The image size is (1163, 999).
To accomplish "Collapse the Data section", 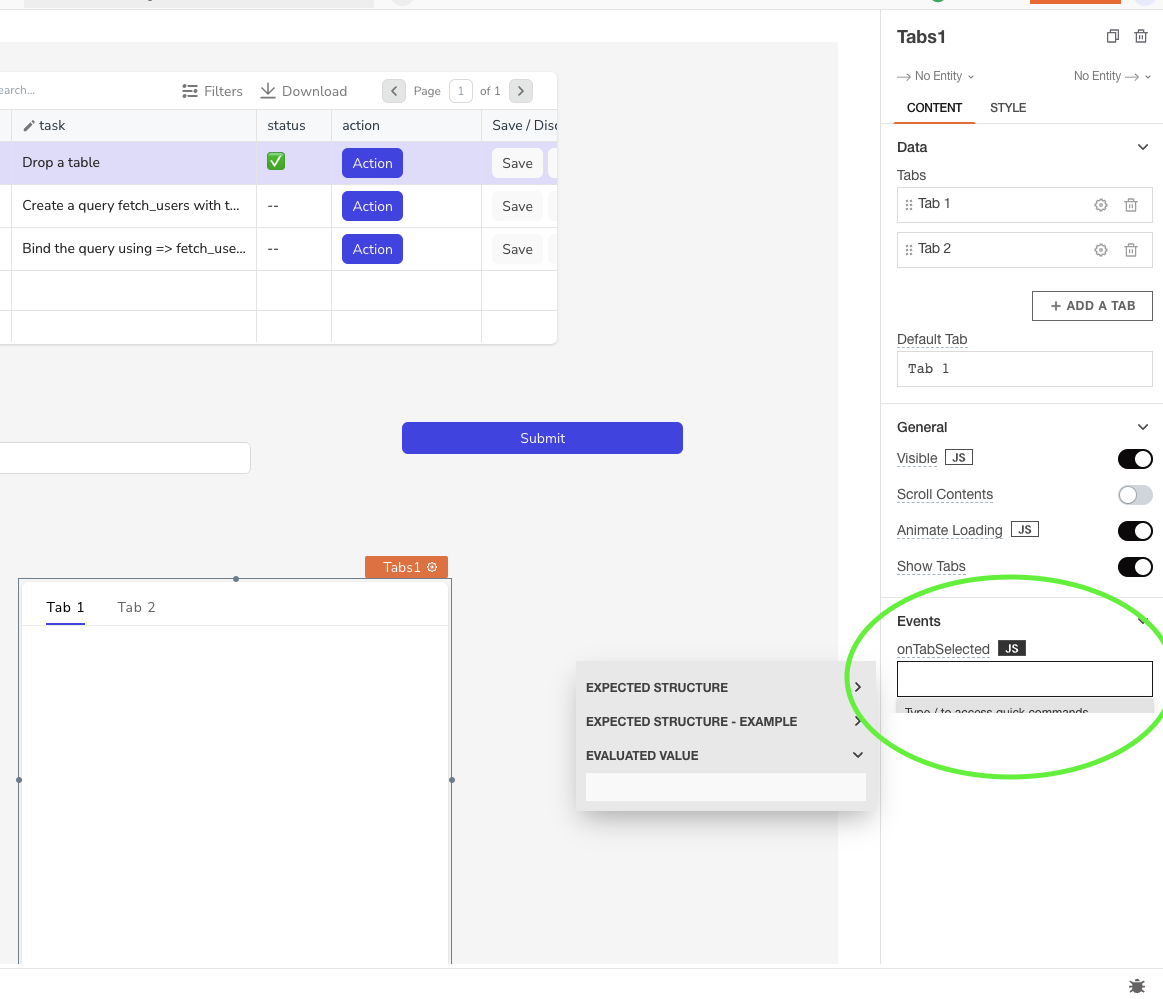I will [1141, 147].
